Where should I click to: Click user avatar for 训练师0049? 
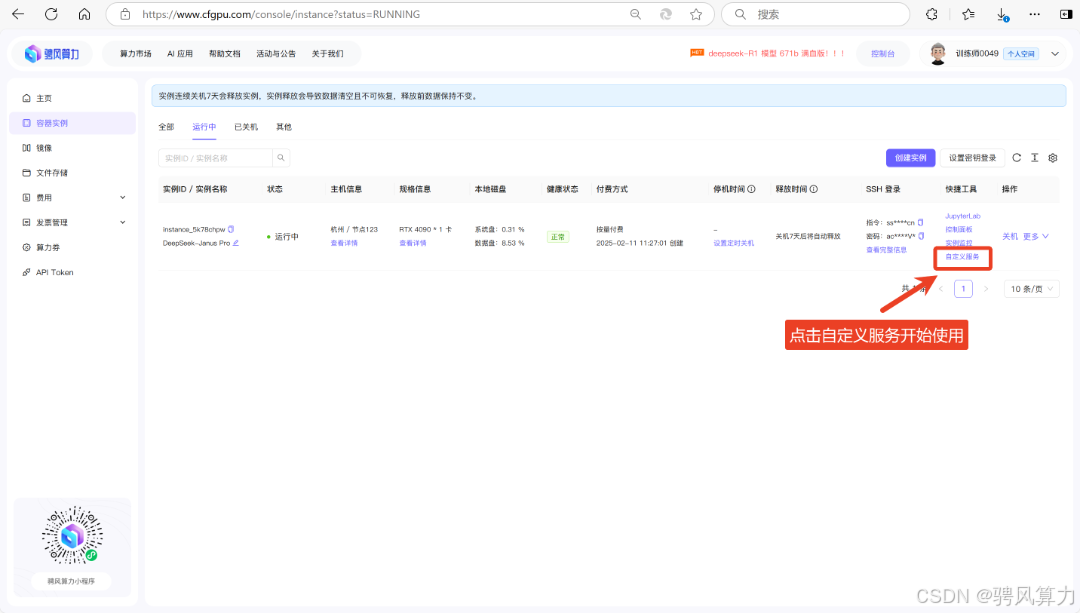coord(937,54)
